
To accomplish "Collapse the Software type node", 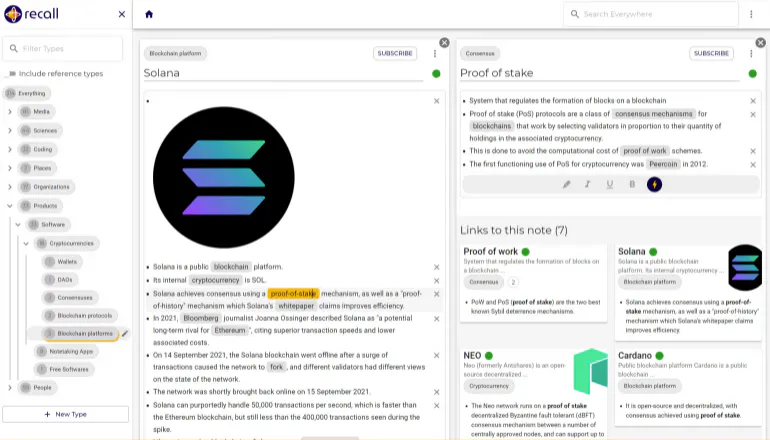I will coord(18,224).
